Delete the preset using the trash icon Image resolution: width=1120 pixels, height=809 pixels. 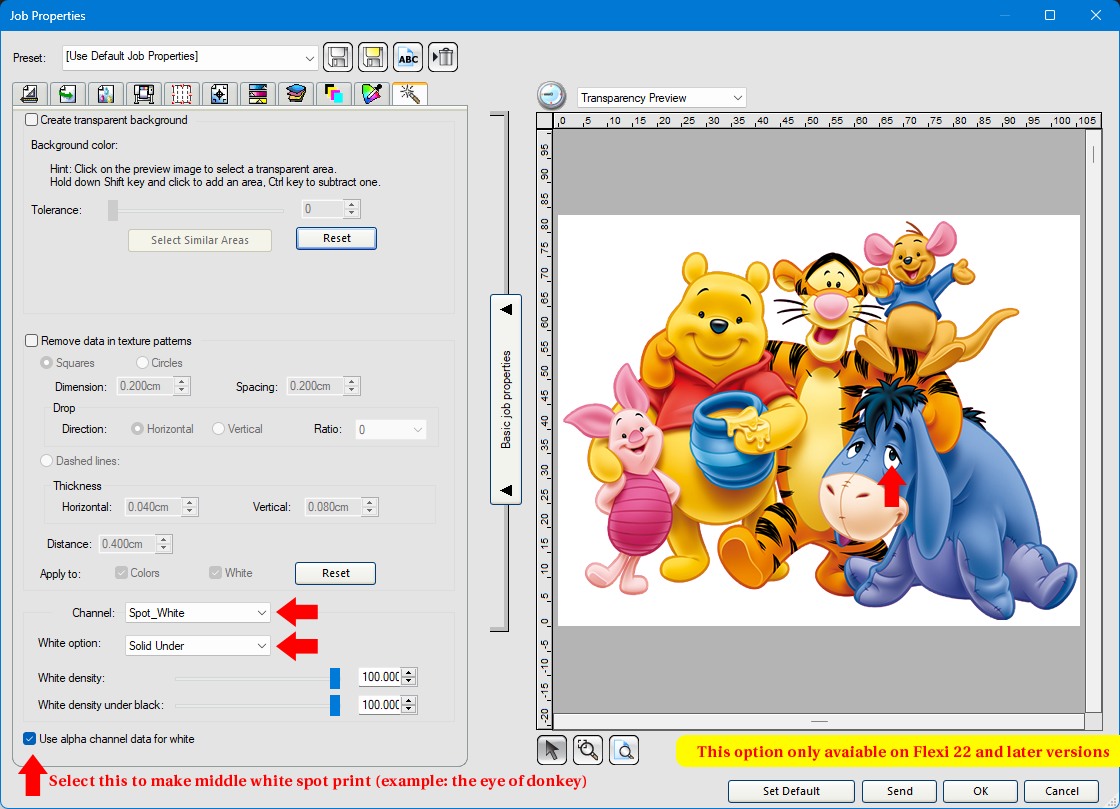click(443, 57)
